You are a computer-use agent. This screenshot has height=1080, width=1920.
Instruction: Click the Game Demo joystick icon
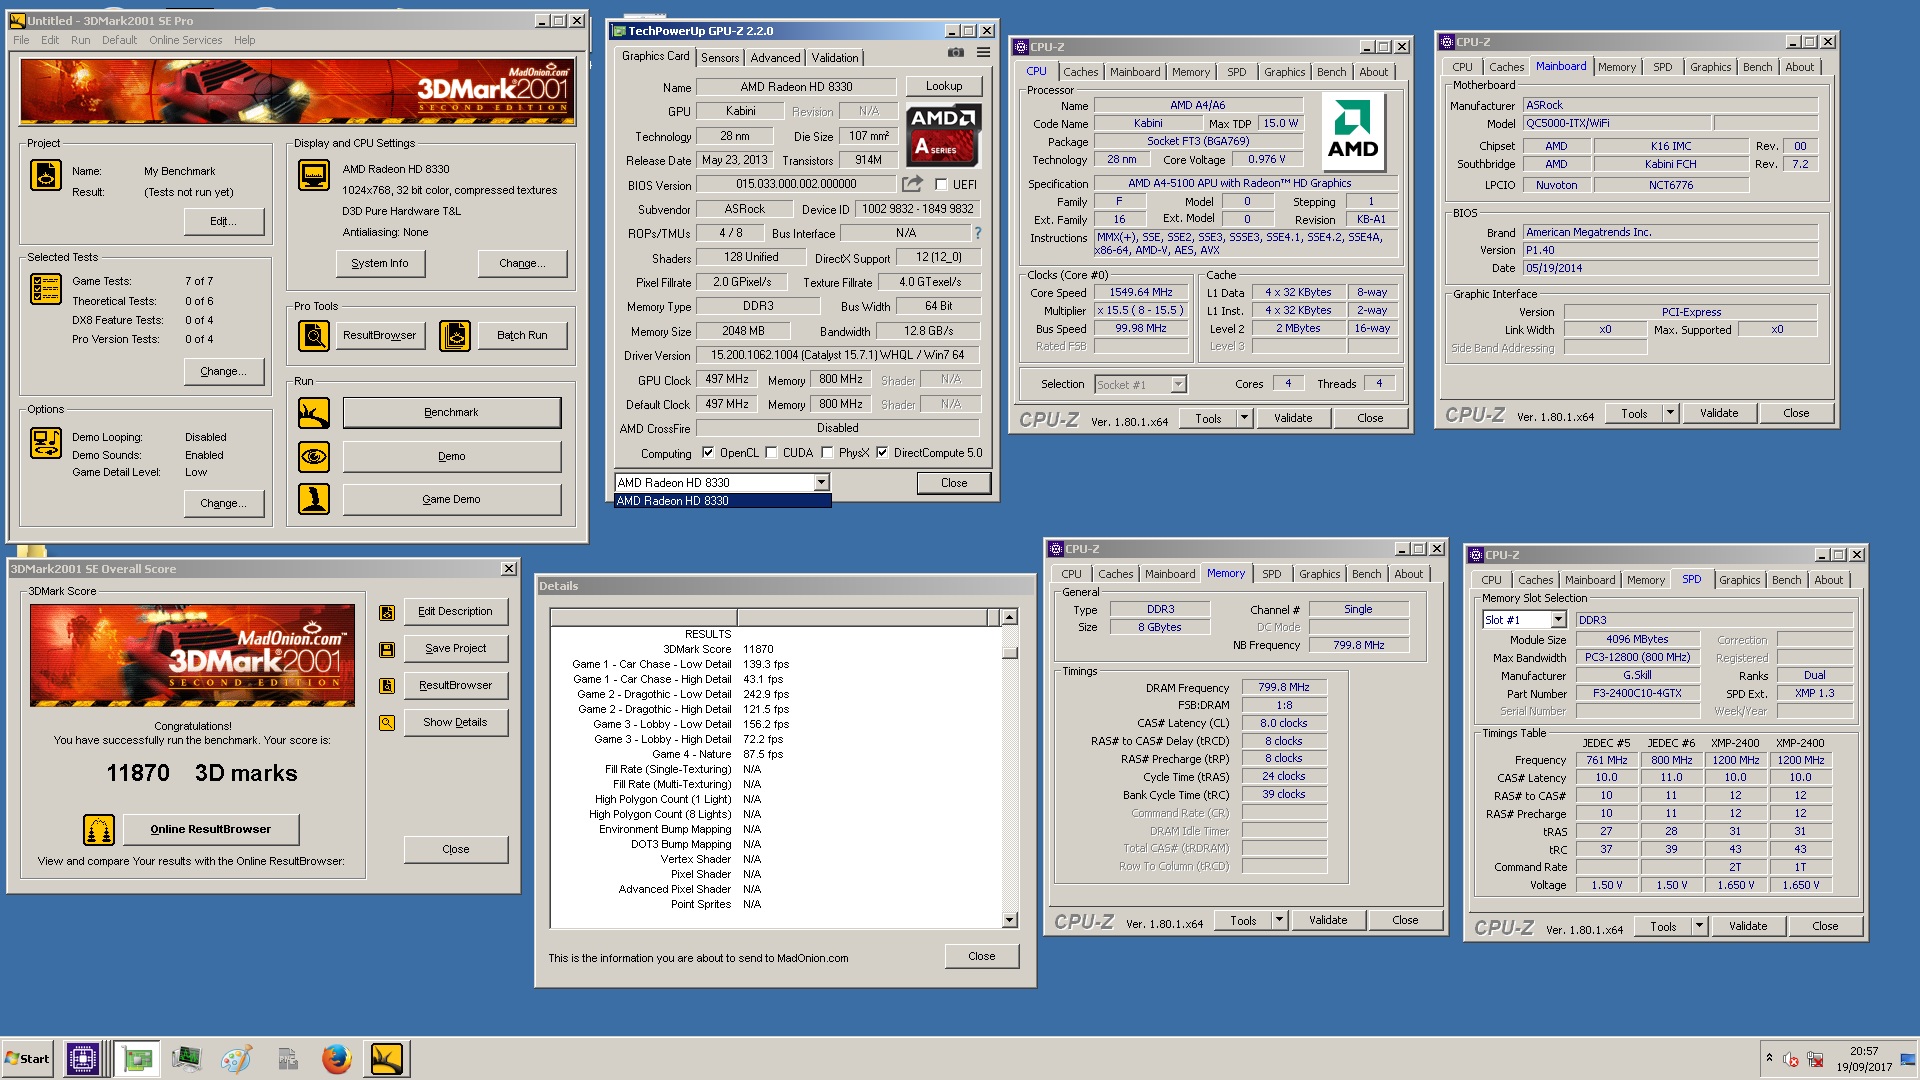point(314,498)
